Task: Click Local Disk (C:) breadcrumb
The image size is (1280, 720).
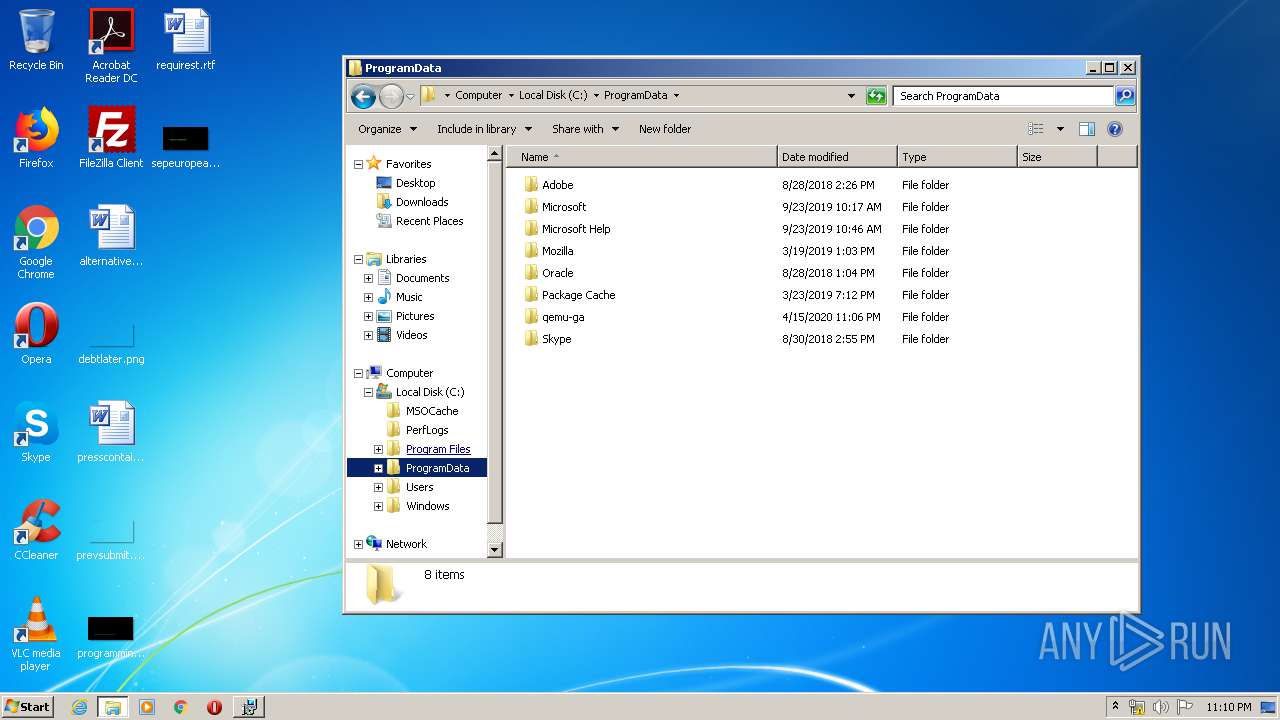Action: click(x=553, y=96)
